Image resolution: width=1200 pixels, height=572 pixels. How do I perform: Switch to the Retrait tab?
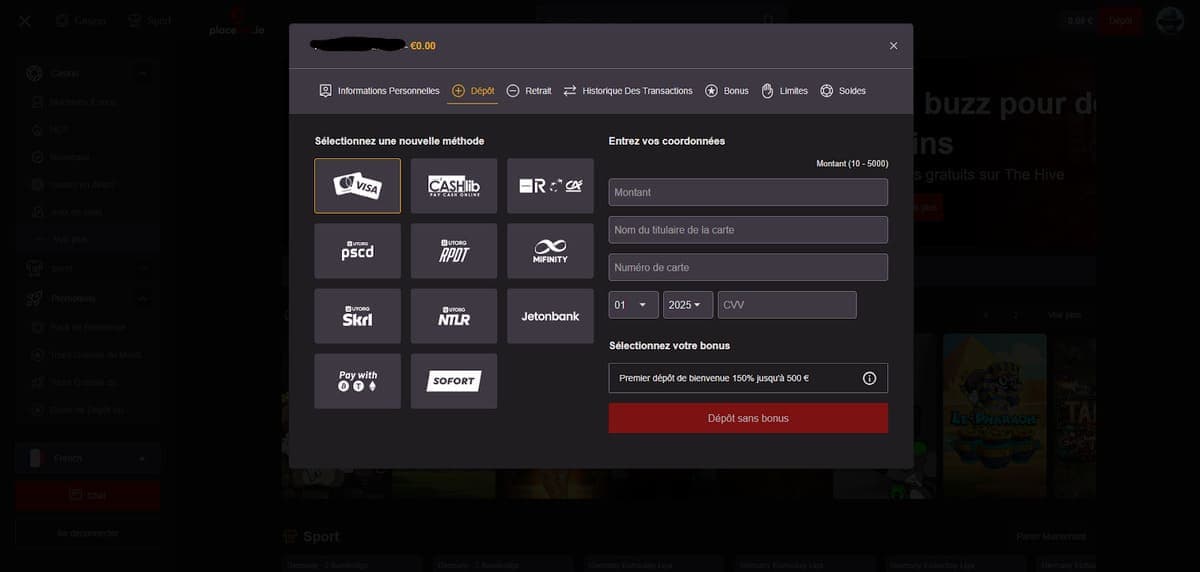[529, 91]
